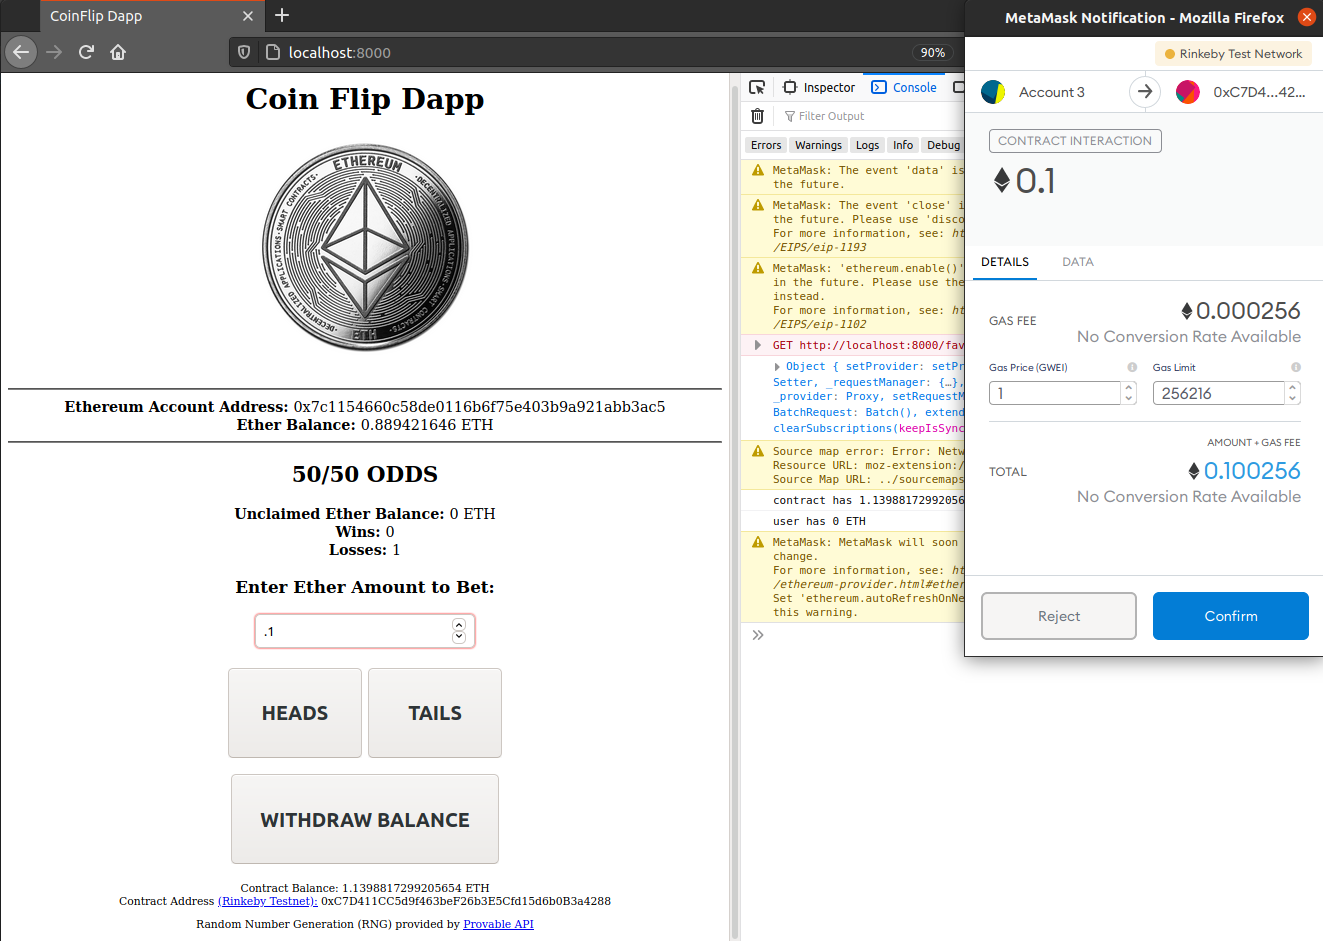Open a new tab with plus icon
Viewport: 1323px width, 941px height.
(282, 15)
